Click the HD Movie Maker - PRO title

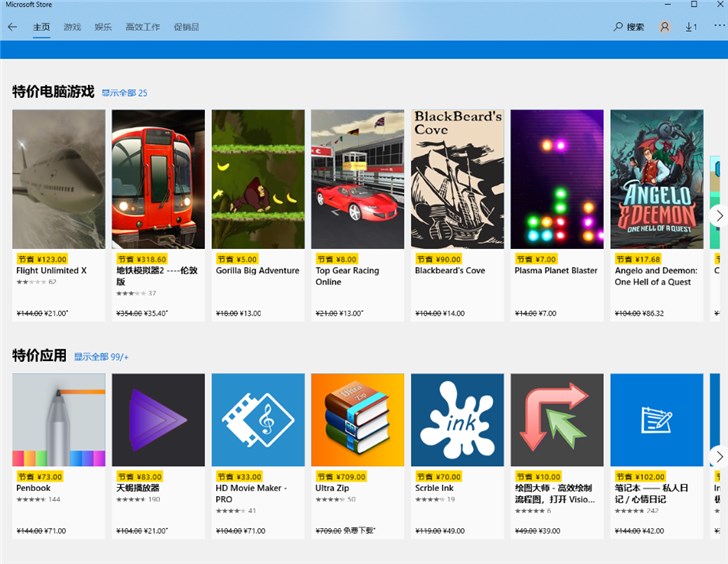tap(251, 493)
